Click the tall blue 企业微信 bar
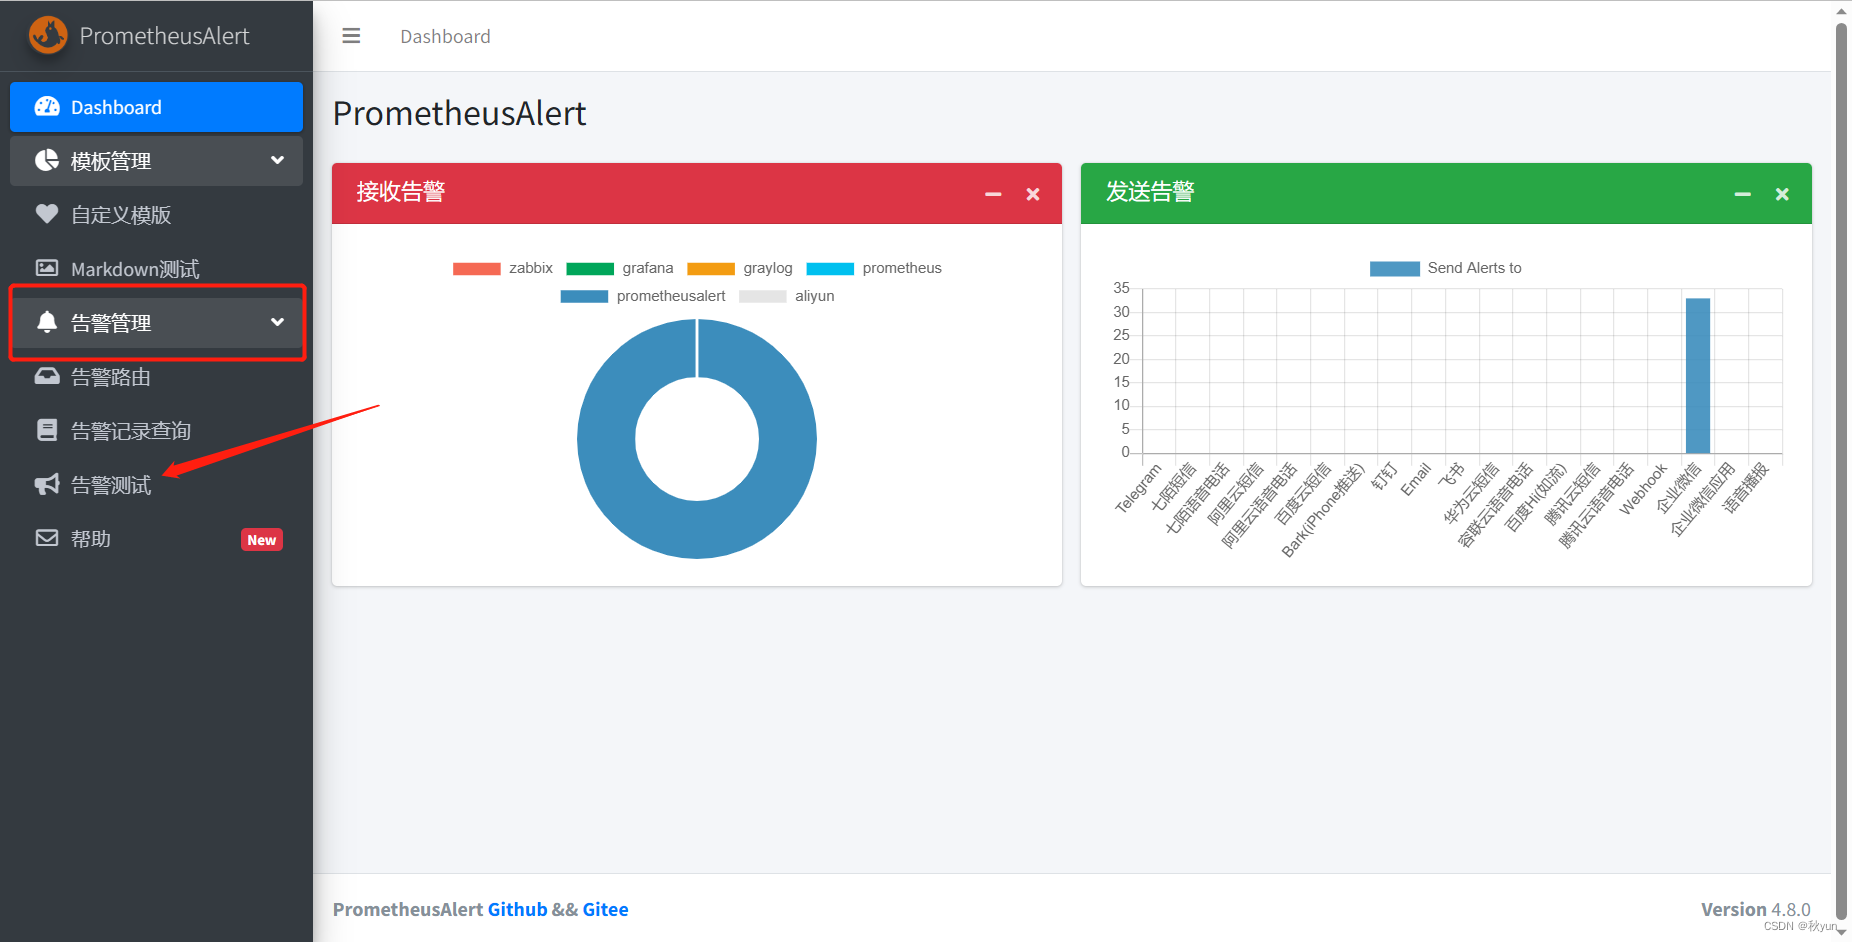Viewport: 1852px width, 942px height. click(x=1698, y=376)
